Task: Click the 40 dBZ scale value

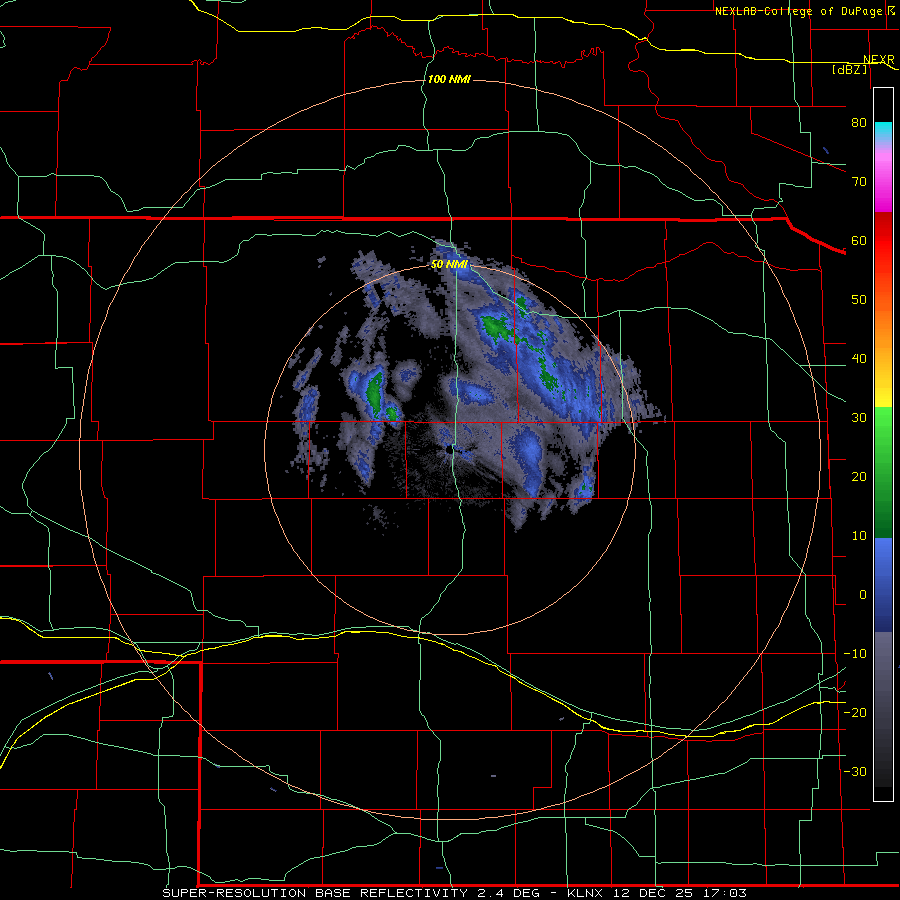Action: pos(859,359)
